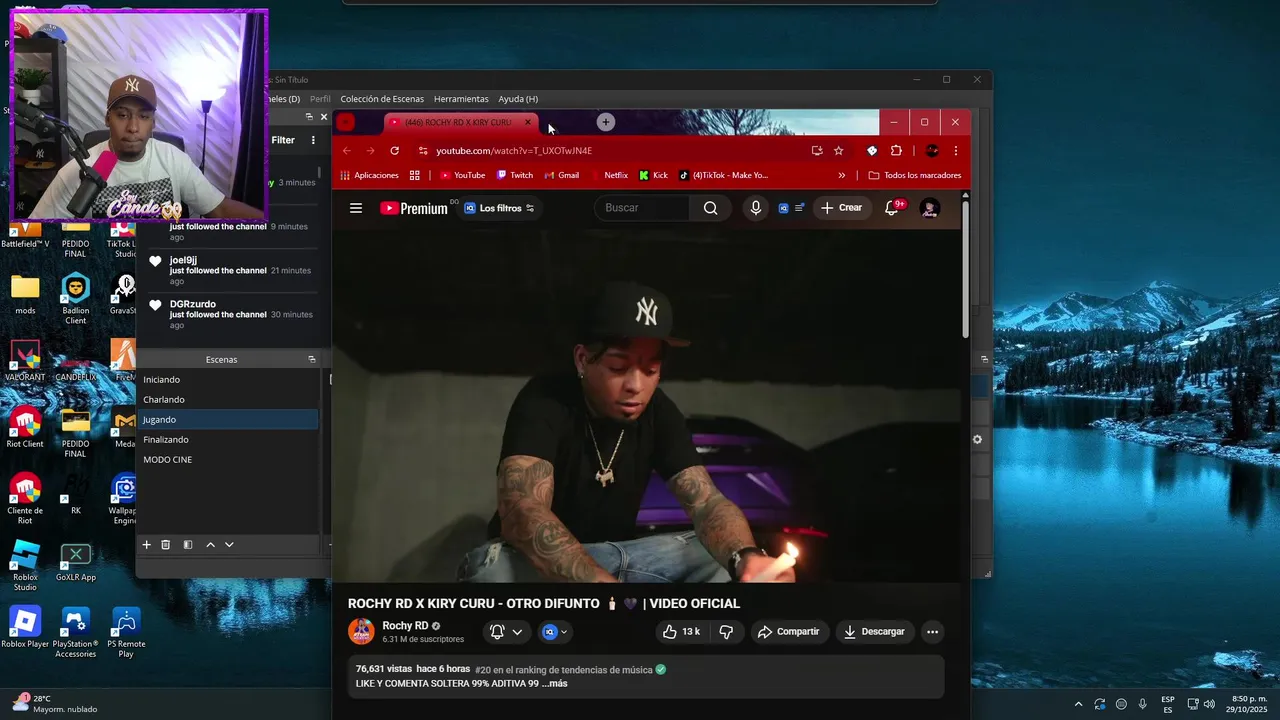1280x720 pixels.
Task: Add a new scene in OBS Escenas
Action: tap(146, 545)
